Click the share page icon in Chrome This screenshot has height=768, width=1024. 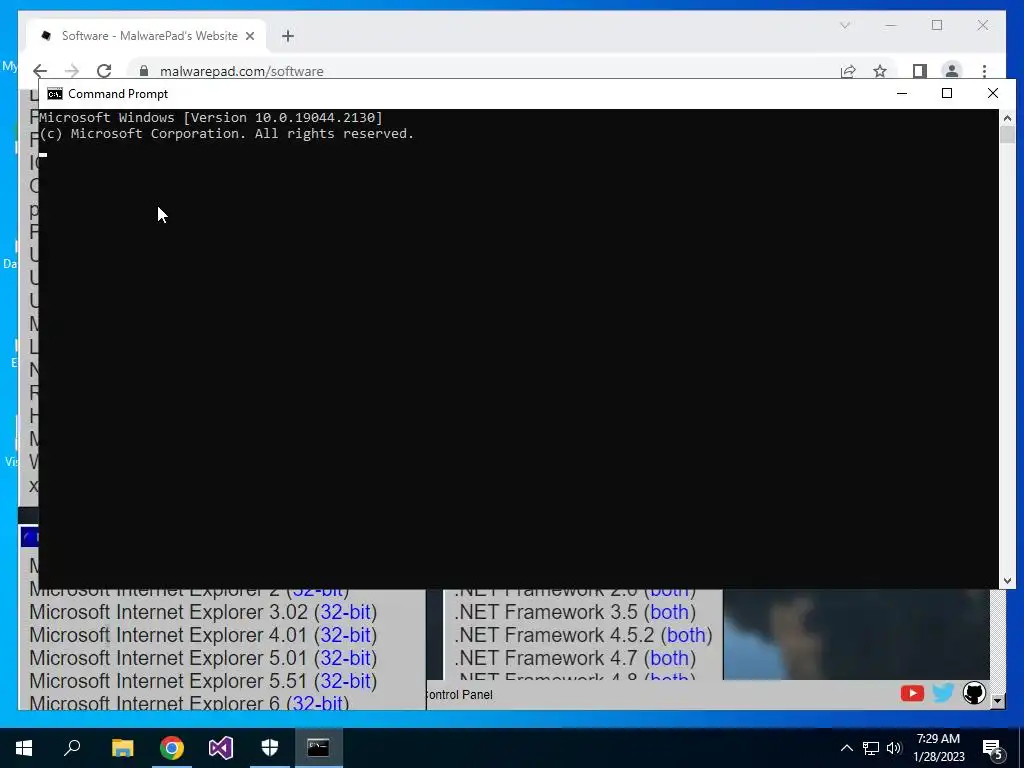[848, 71]
